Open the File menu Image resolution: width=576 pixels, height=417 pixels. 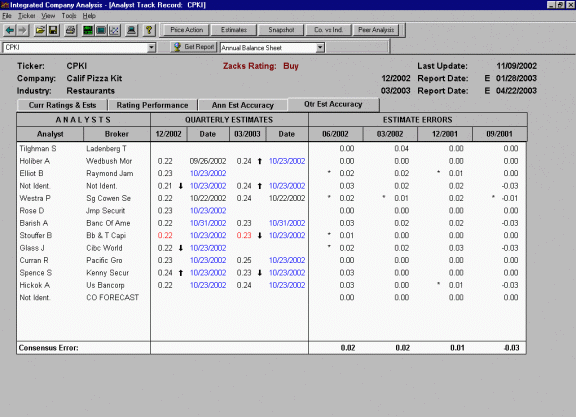pos(7,16)
